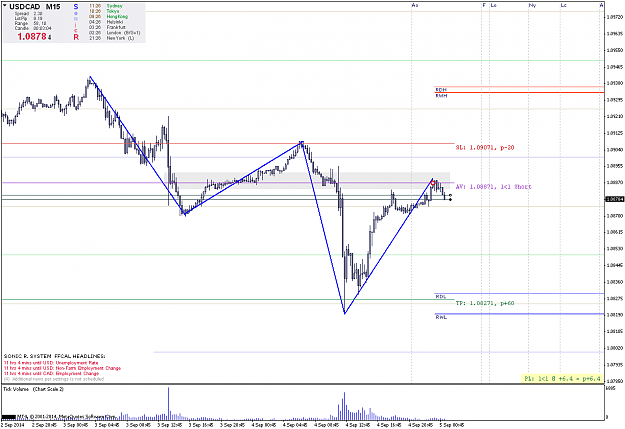Click the red R Sonic logo letter

coord(76,37)
